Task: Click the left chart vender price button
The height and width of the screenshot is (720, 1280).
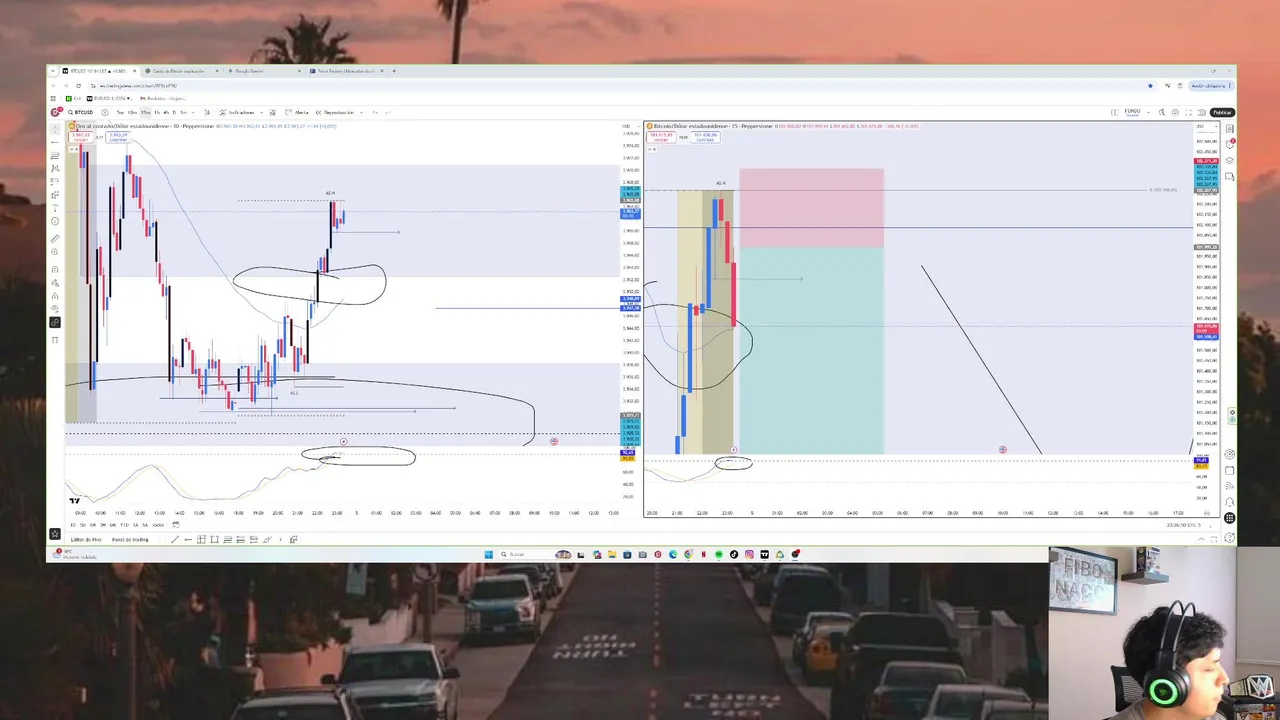Action: (80, 137)
